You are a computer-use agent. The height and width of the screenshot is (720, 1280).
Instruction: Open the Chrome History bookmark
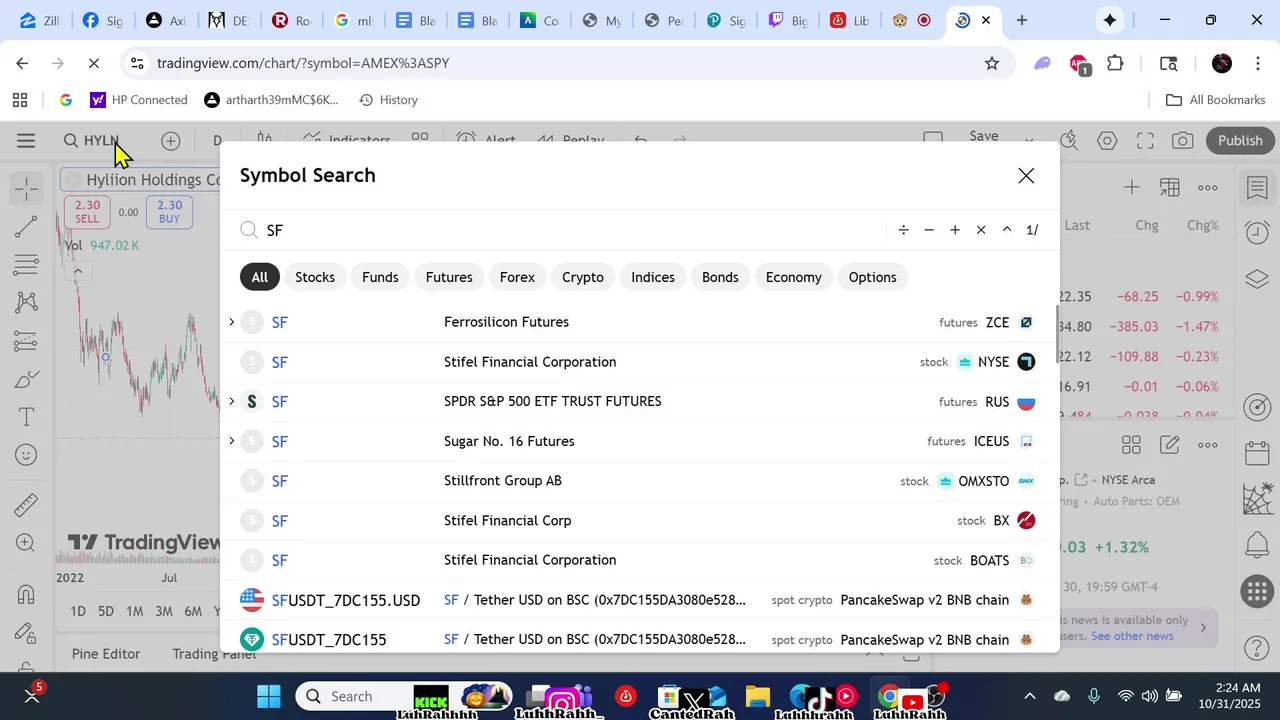click(388, 100)
